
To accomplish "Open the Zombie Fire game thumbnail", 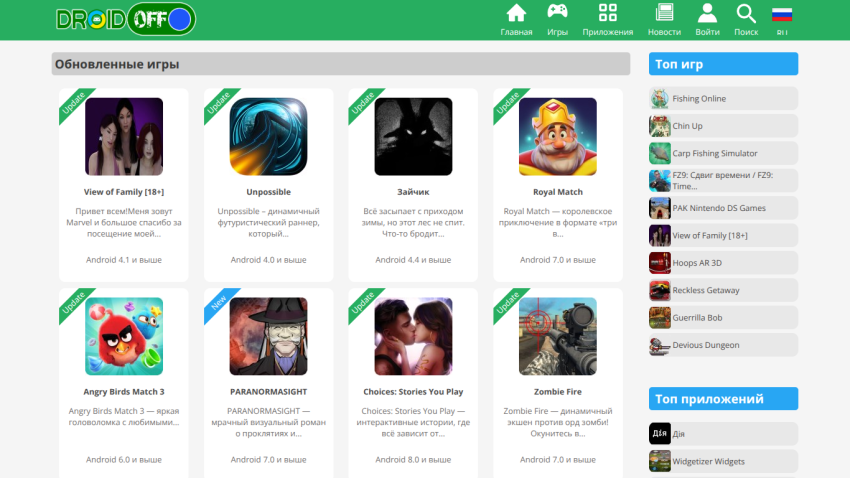I will tap(558, 336).
